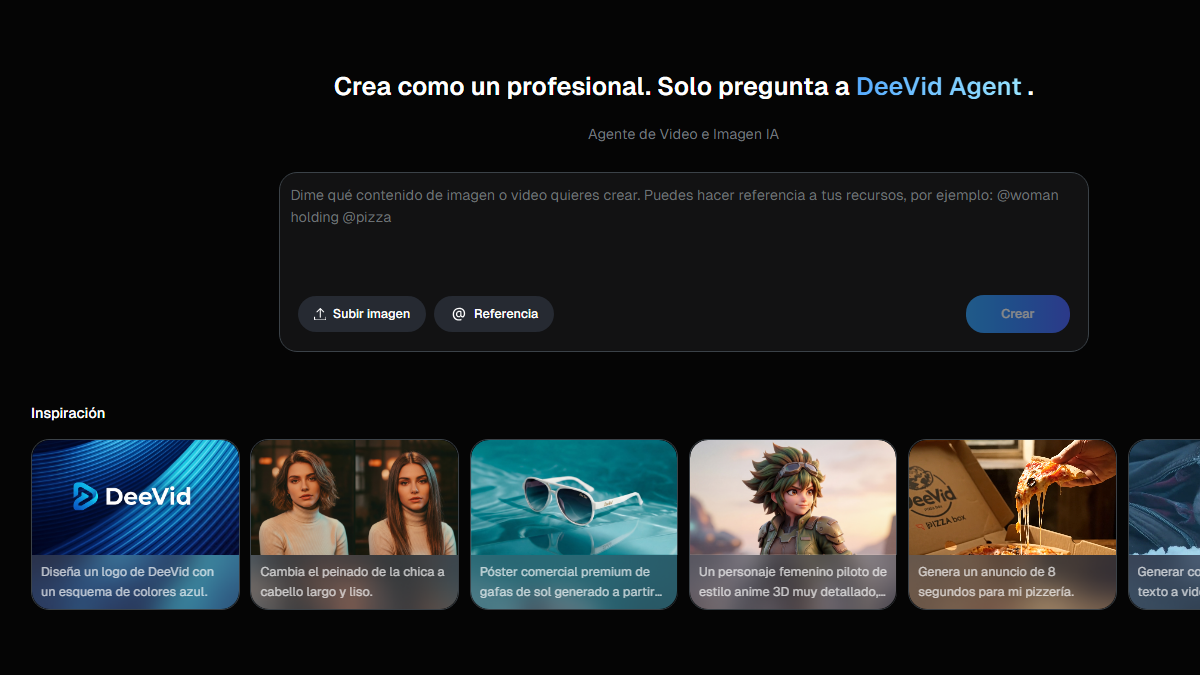The image size is (1200, 675).
Task: Click the example text @woman in the prompt placeholder
Action: 1023,195
